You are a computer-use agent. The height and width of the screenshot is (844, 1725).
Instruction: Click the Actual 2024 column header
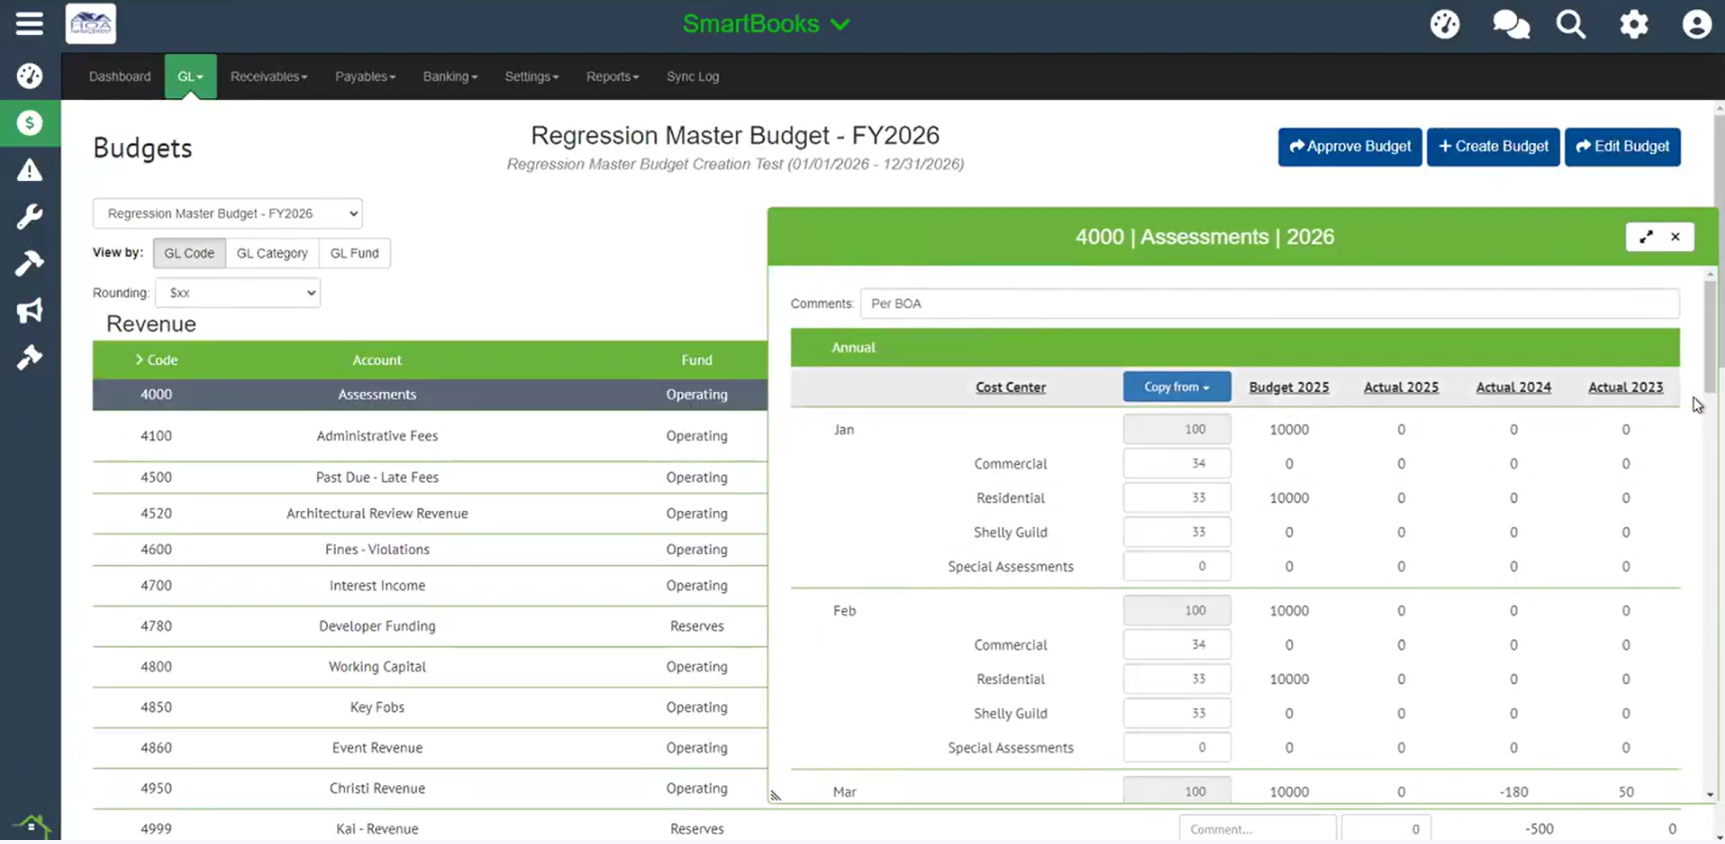(1513, 387)
